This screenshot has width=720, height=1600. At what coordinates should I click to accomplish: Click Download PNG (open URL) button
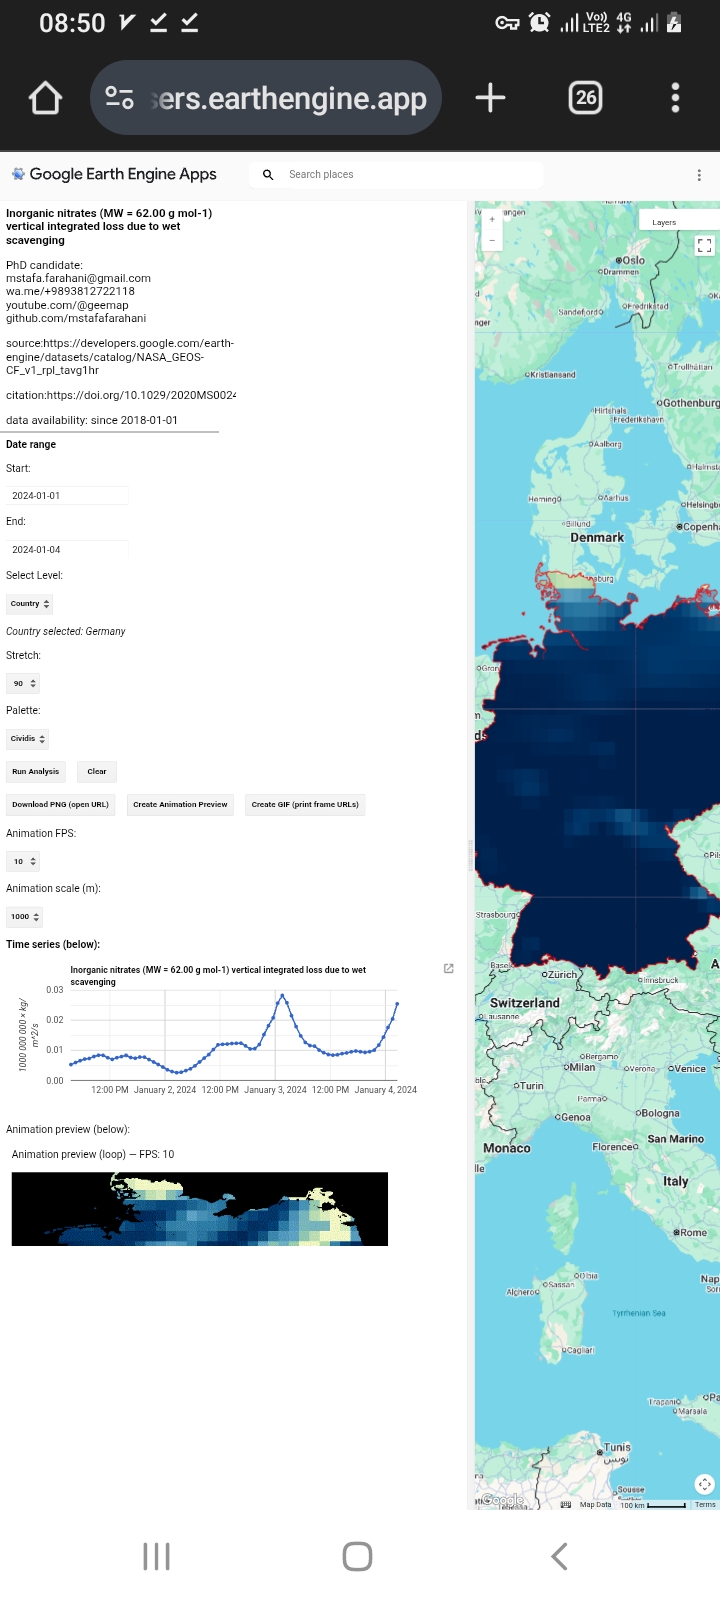pos(60,804)
